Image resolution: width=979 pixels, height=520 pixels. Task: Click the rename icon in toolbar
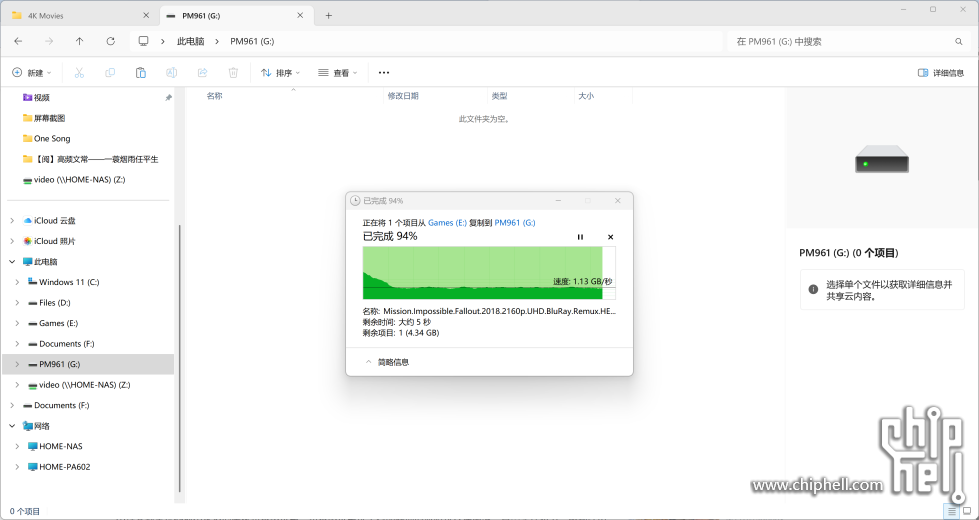click(171, 73)
